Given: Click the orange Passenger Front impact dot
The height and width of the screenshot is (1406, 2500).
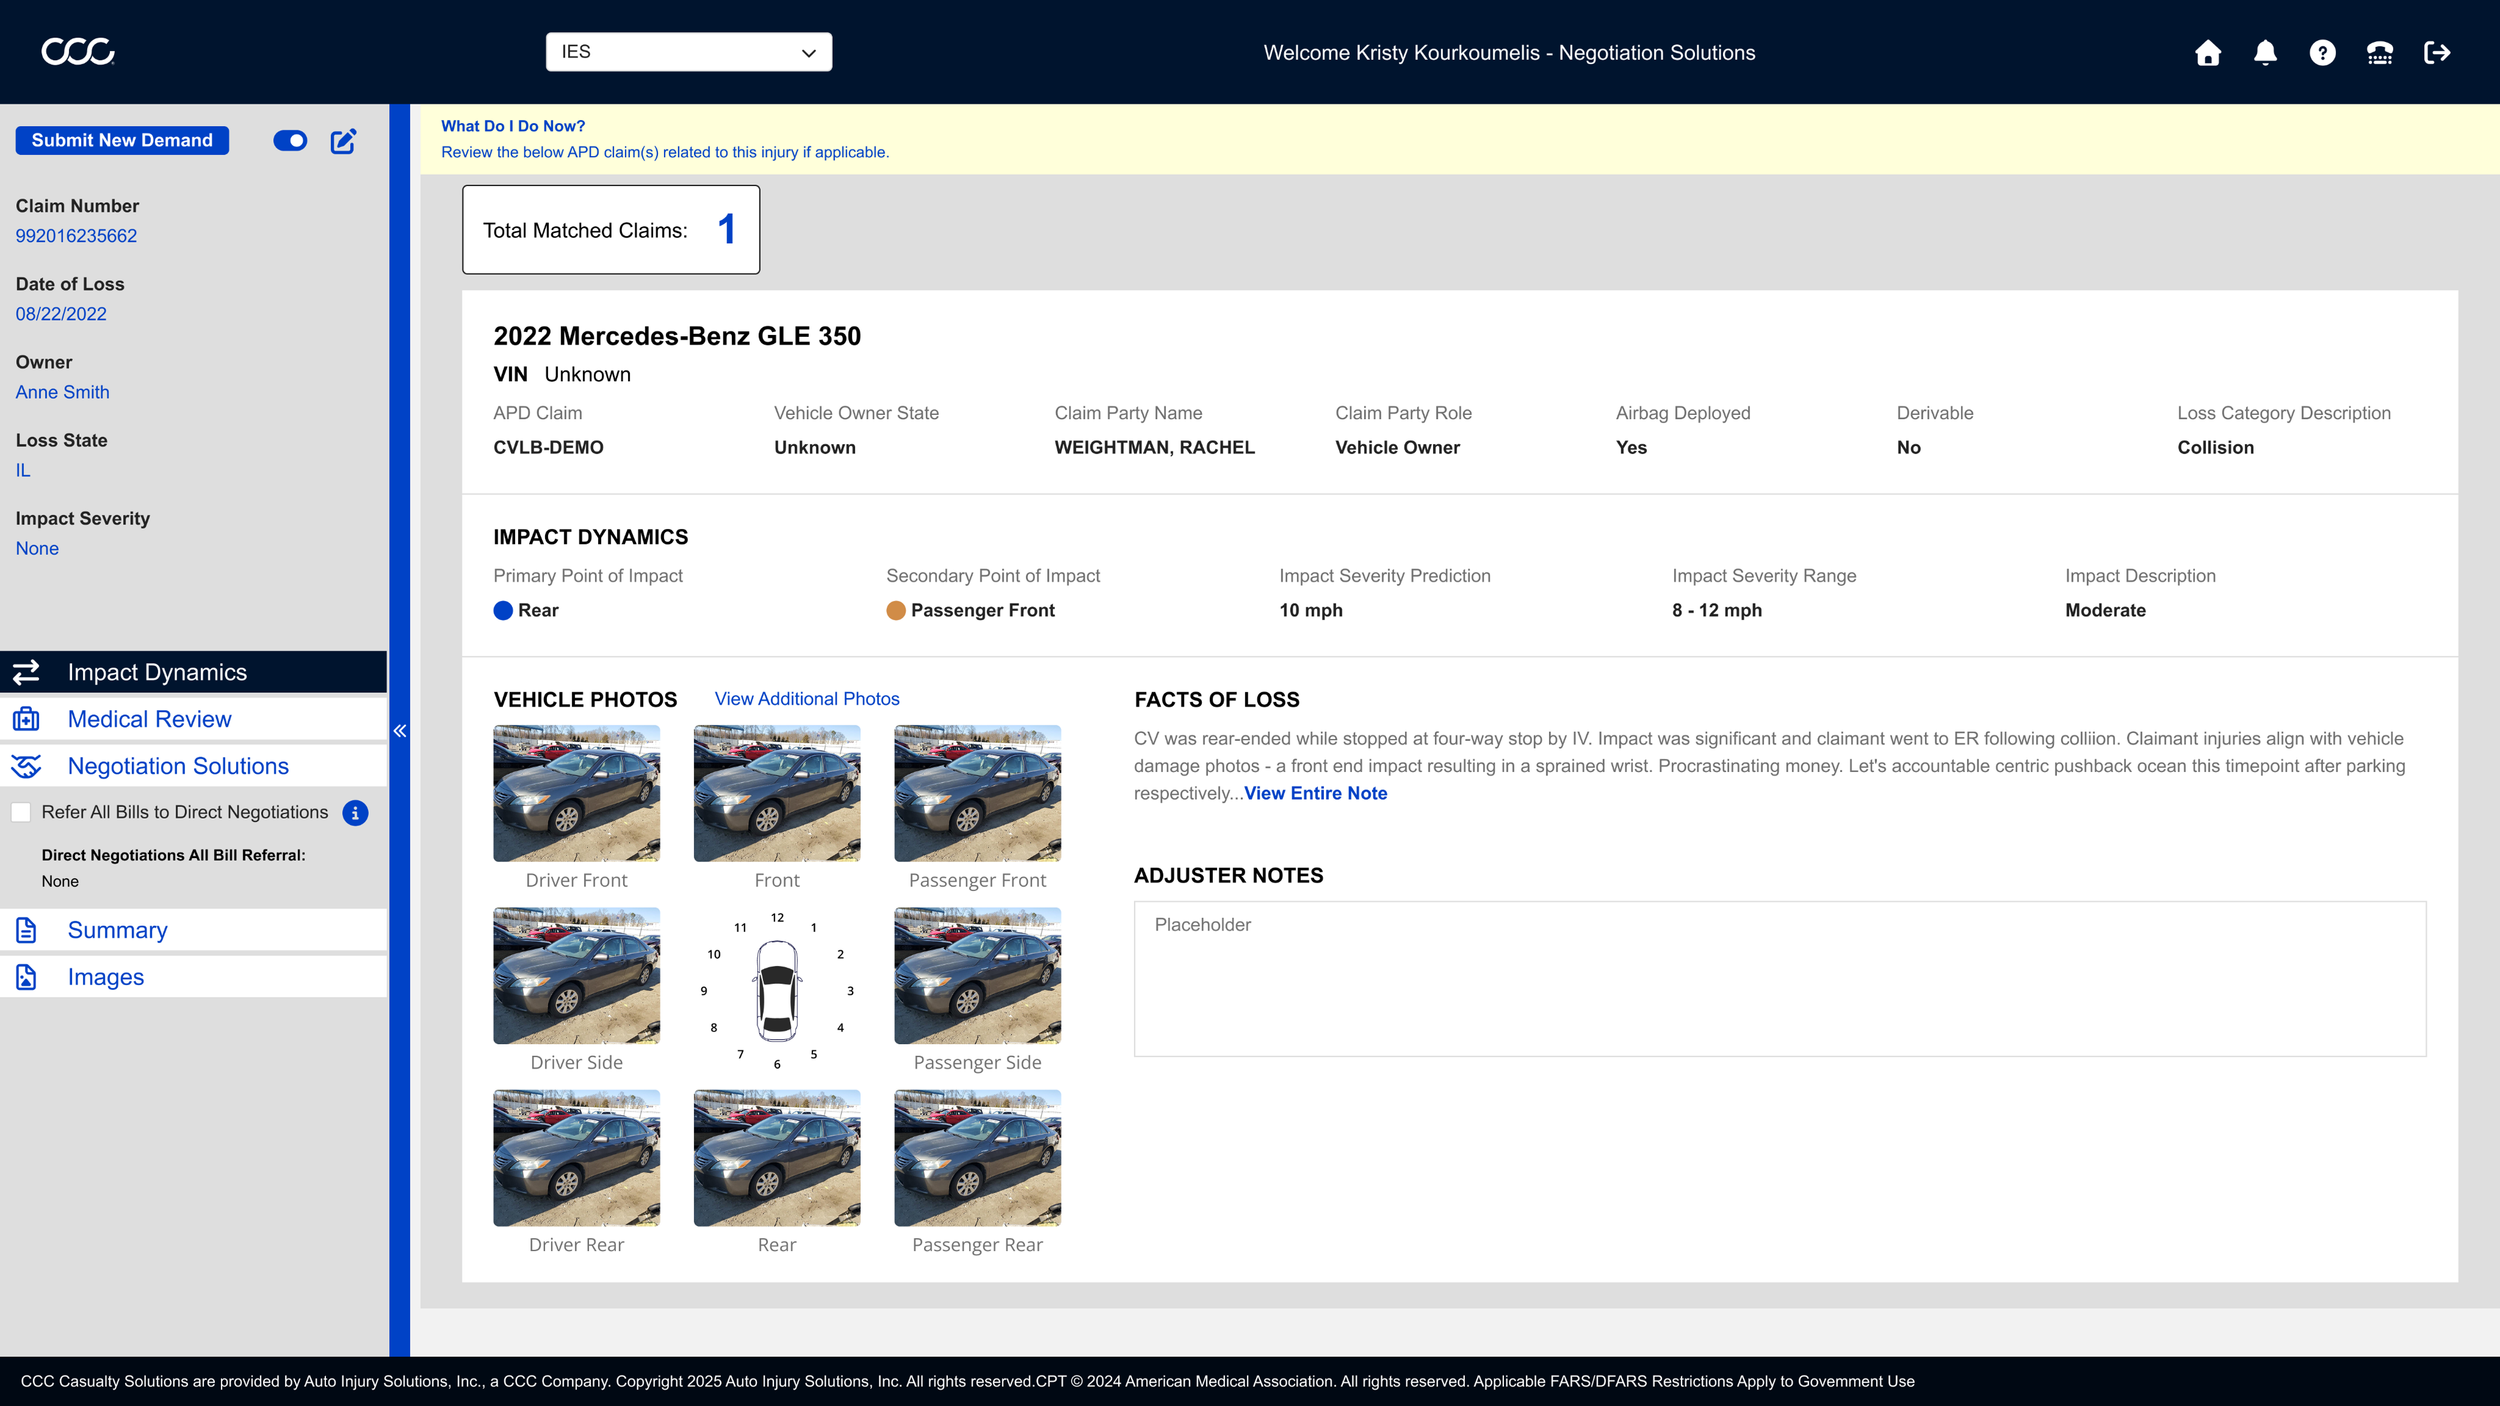Looking at the screenshot, I should (x=896, y=610).
